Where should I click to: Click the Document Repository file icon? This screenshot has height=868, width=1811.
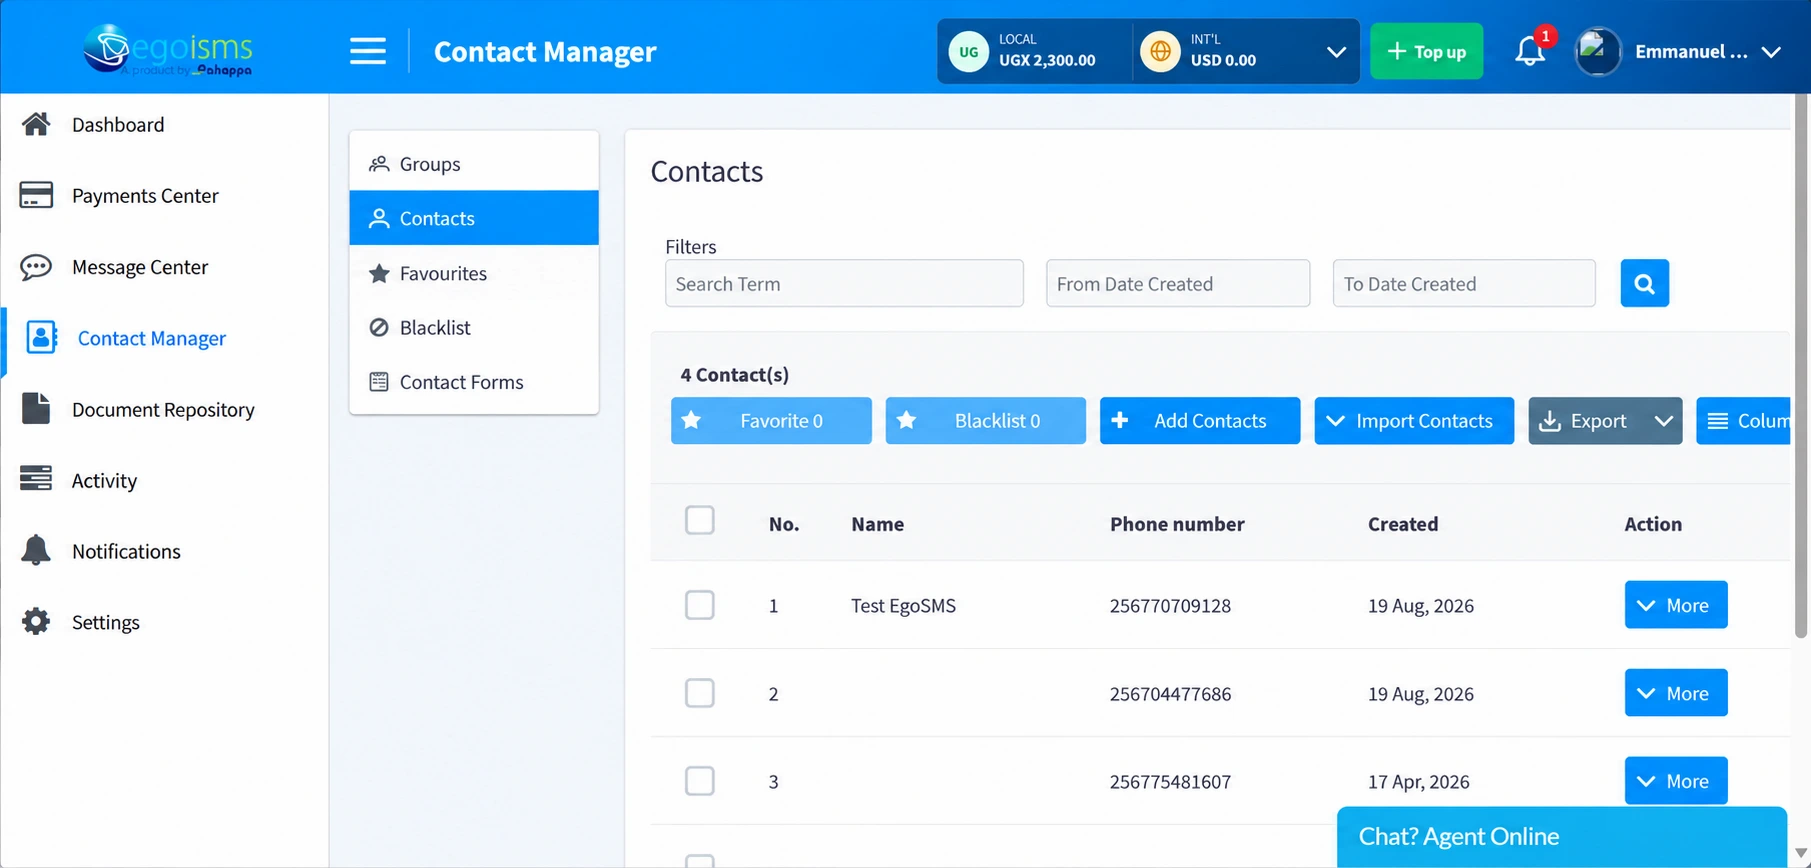point(36,409)
